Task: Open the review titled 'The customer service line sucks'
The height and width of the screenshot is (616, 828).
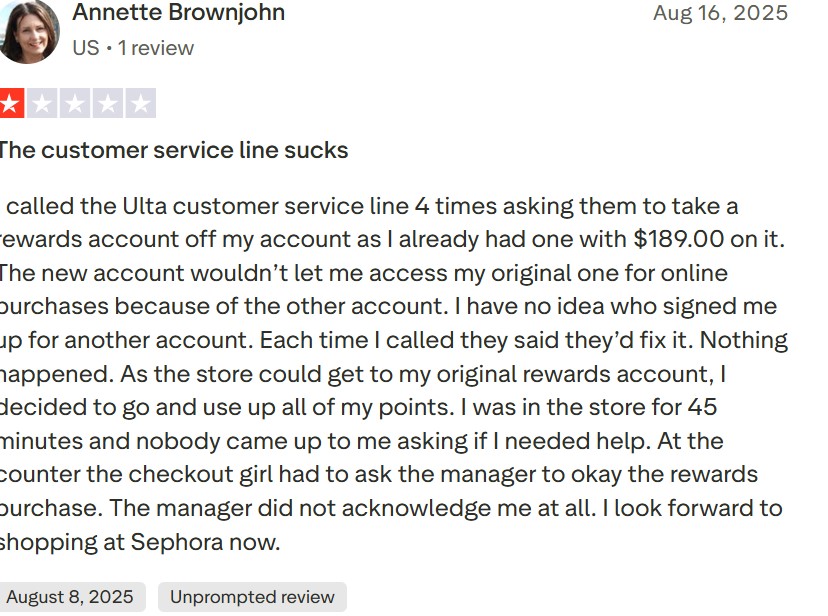Action: click(x=172, y=150)
